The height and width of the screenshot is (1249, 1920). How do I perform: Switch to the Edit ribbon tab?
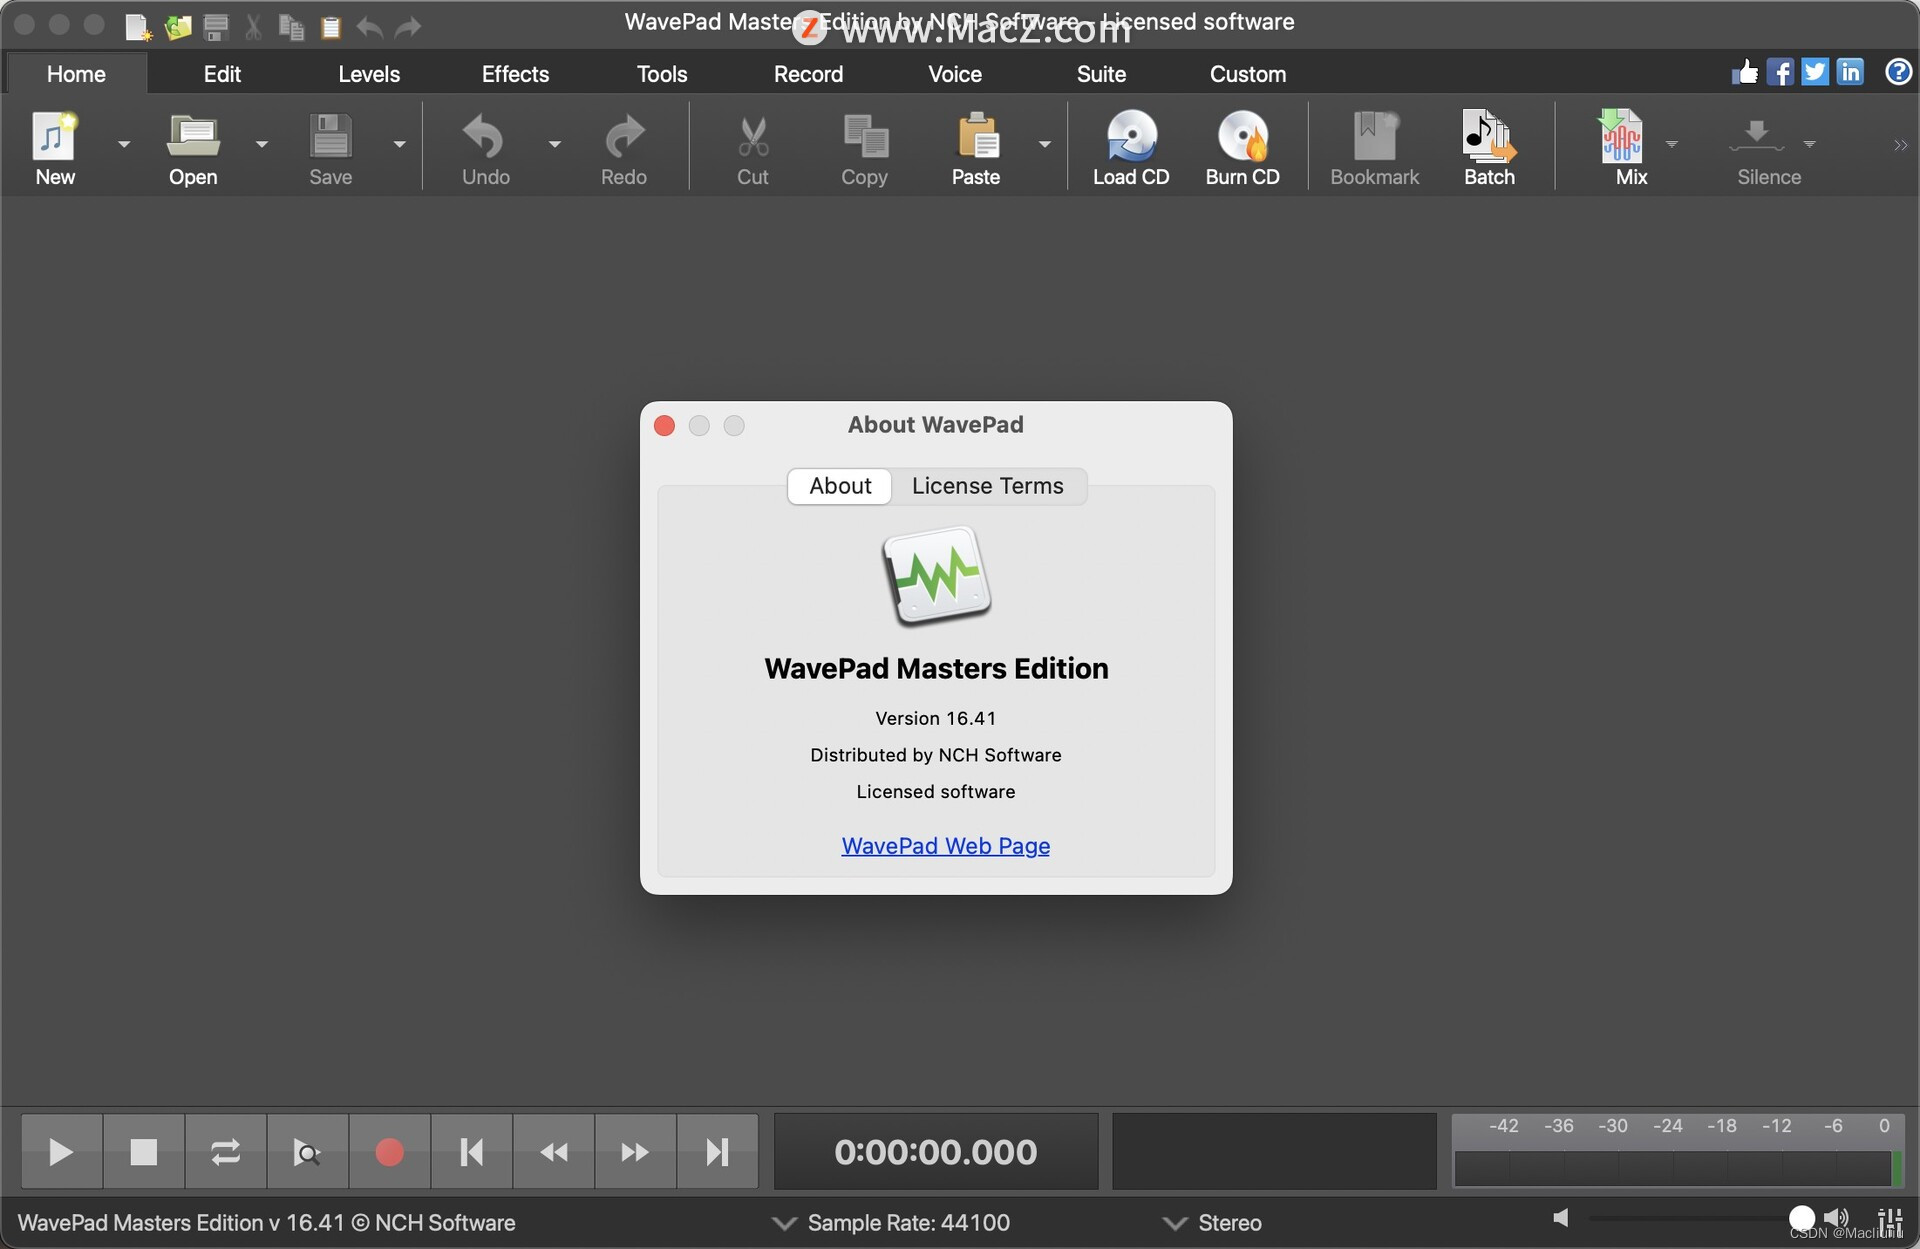pos(222,74)
